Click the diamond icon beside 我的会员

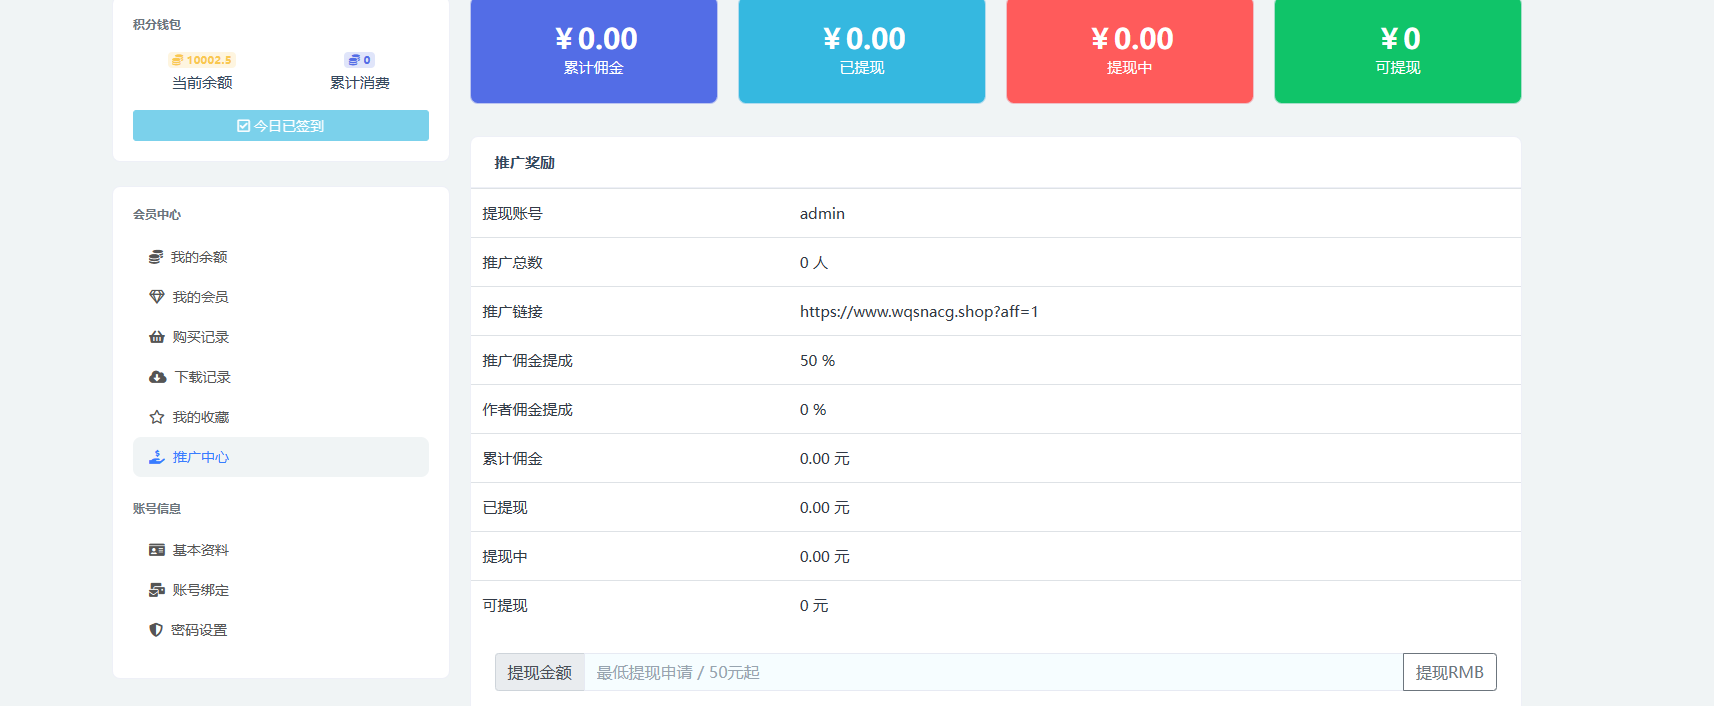(x=157, y=297)
